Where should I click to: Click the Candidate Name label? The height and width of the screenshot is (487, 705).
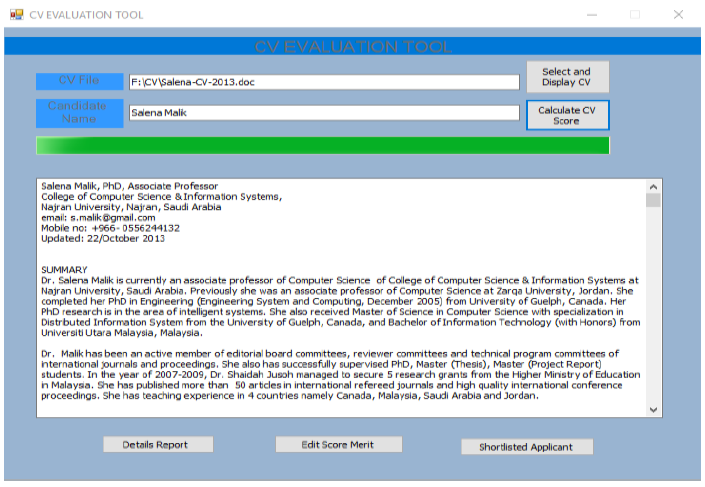[80, 113]
